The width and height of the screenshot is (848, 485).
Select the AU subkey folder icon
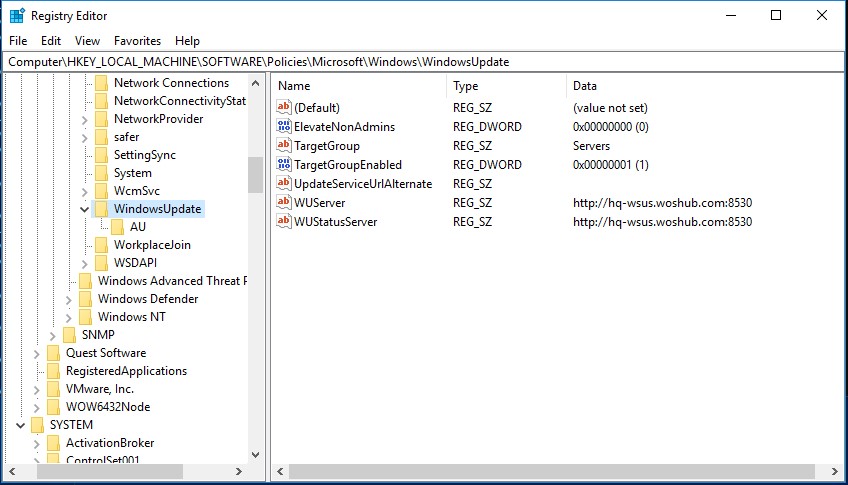point(117,227)
